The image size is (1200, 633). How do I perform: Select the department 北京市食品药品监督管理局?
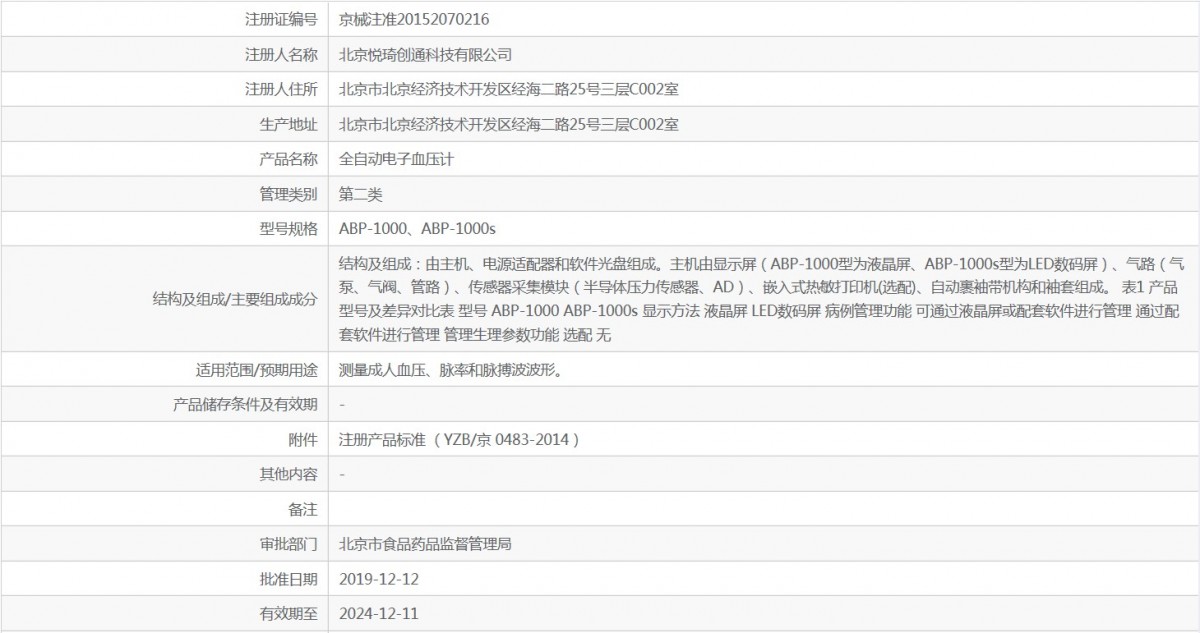426,545
